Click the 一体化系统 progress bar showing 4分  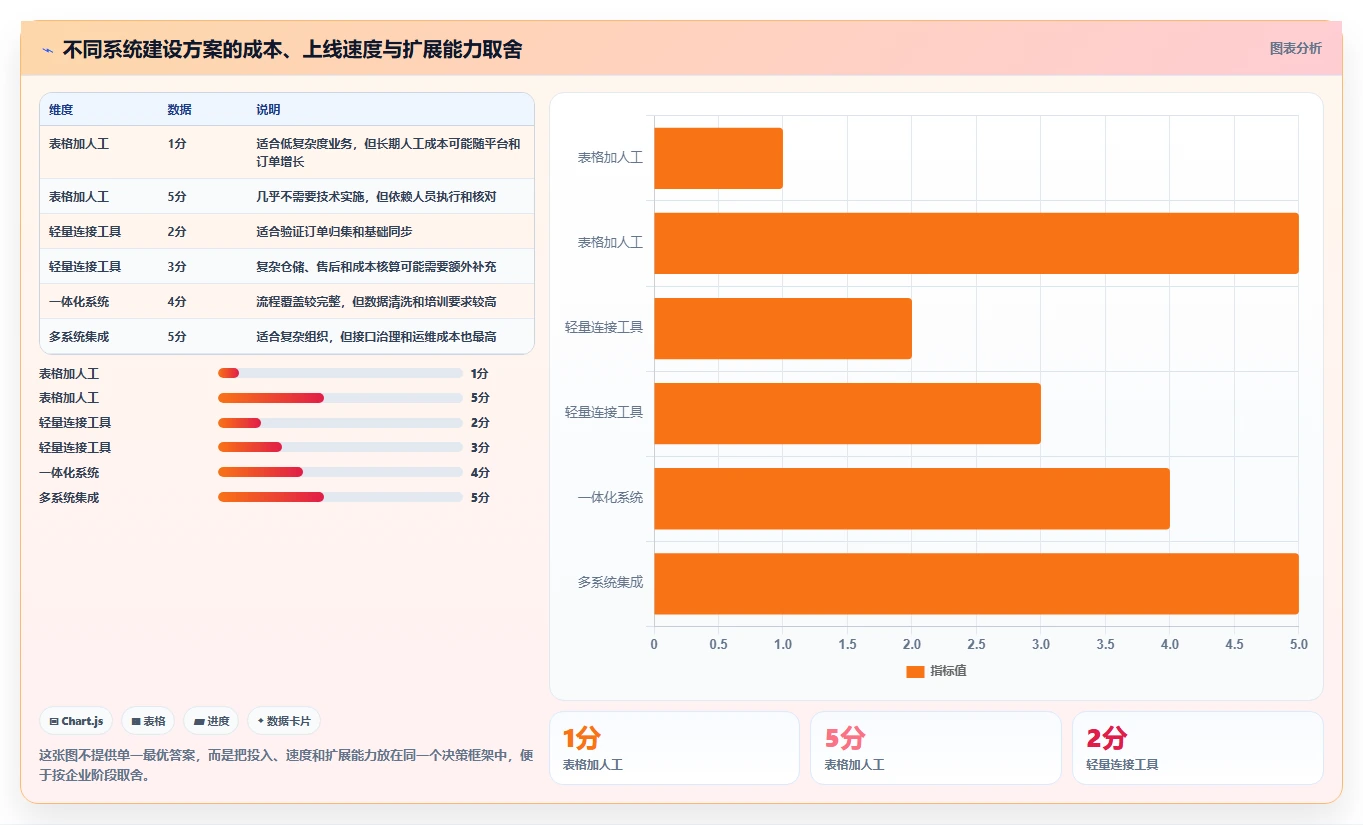[x=340, y=472]
